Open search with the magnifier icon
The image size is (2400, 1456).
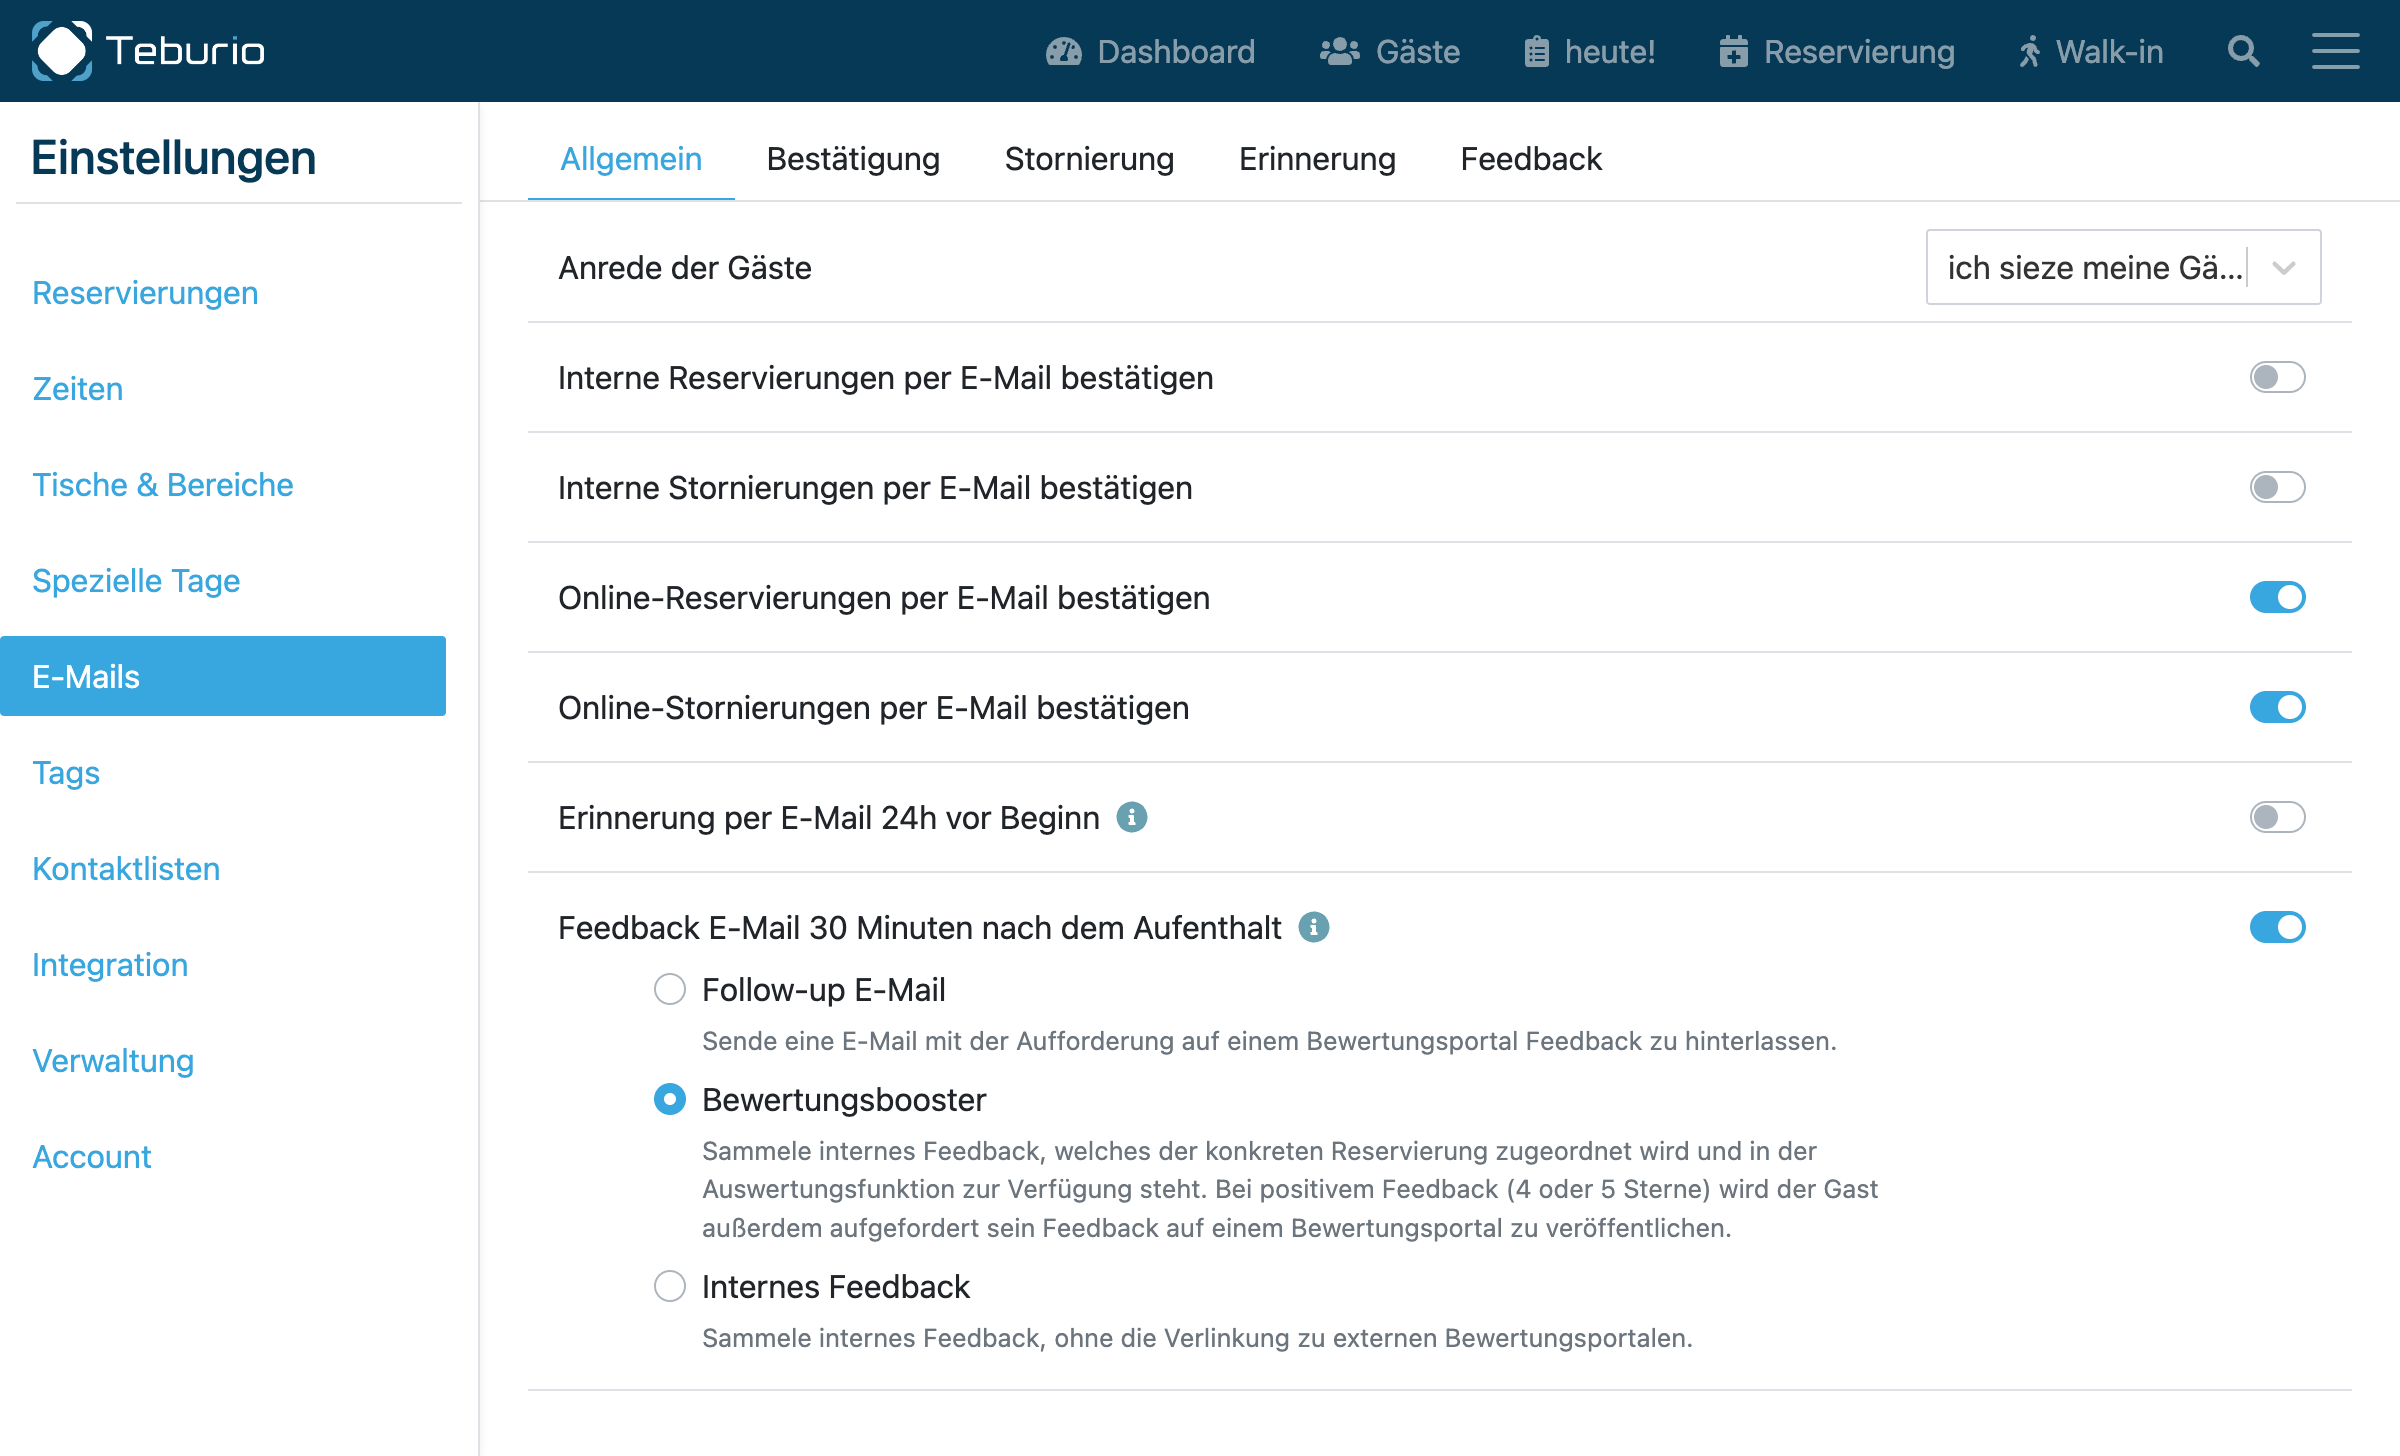point(2243,51)
